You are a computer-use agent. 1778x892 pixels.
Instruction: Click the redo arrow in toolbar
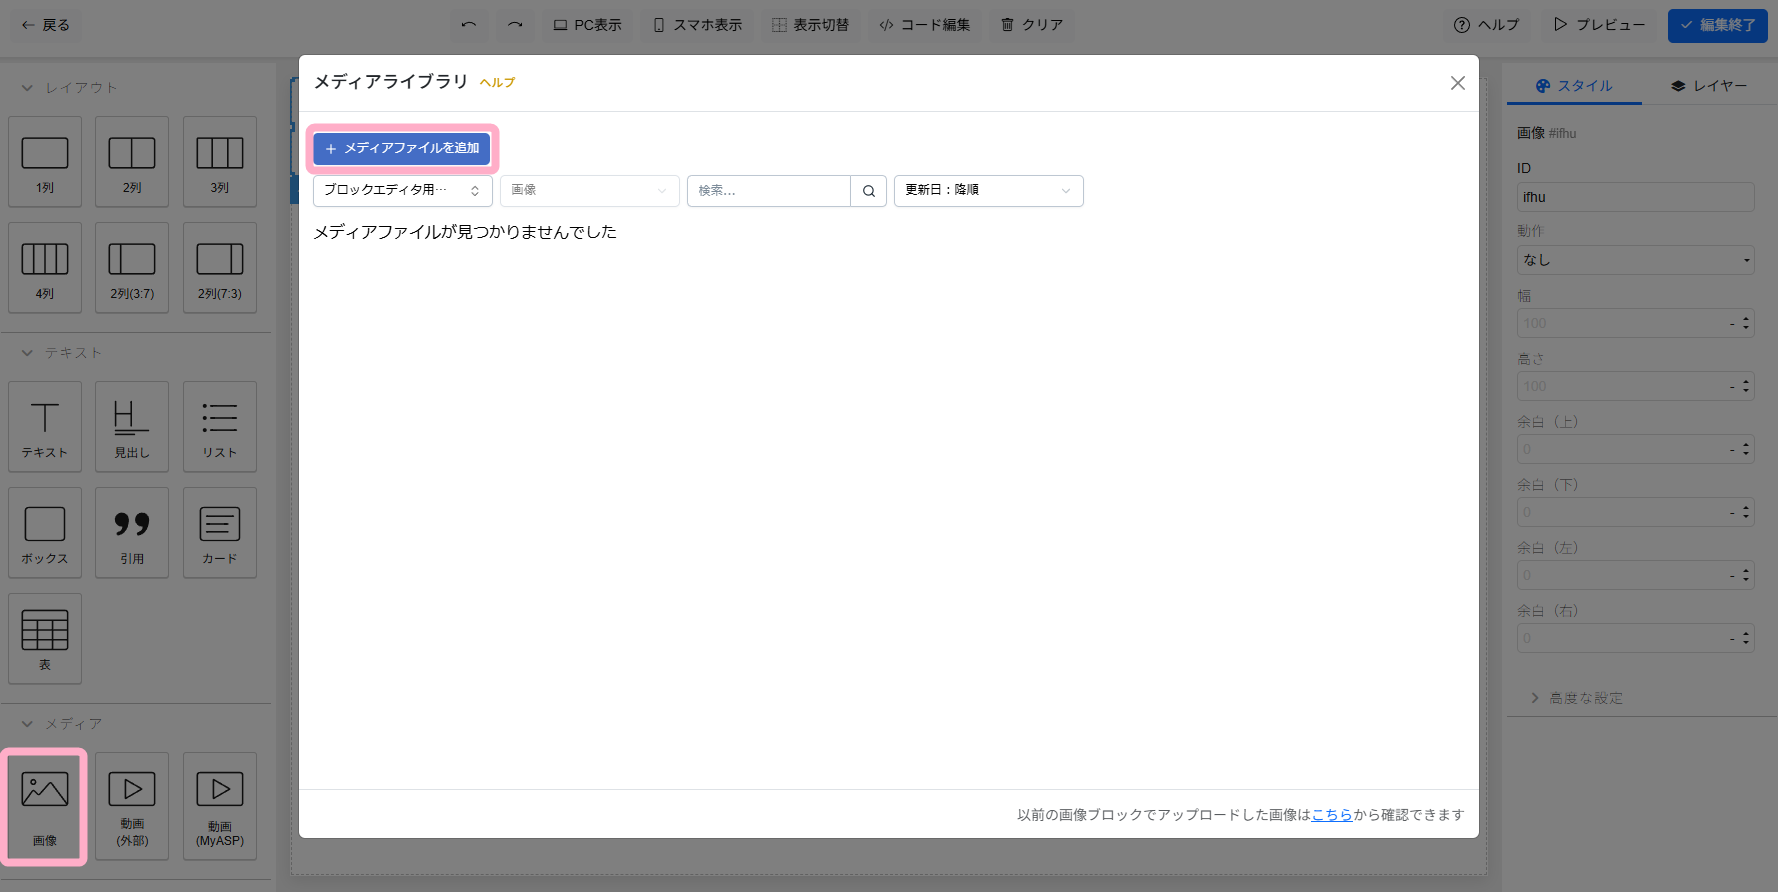point(515,25)
